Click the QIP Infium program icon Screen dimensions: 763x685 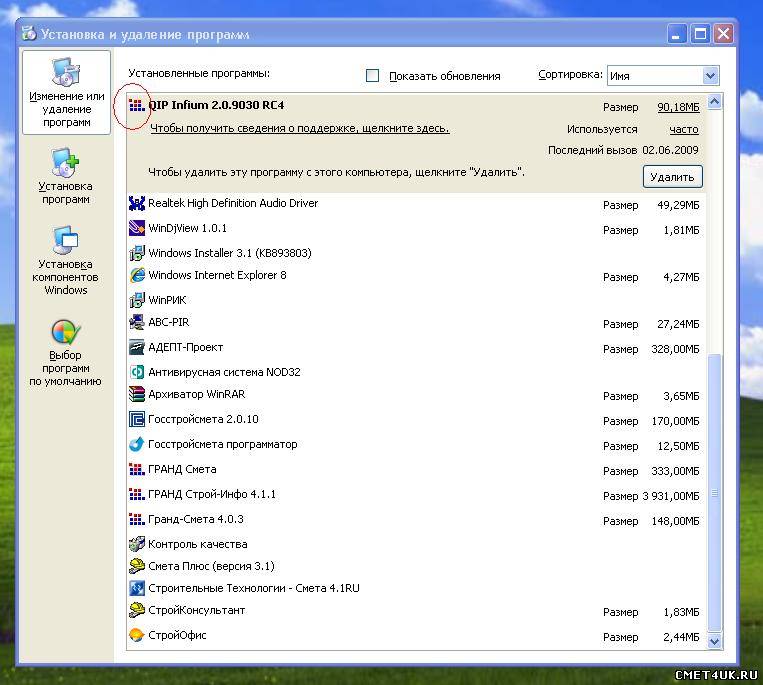pyautogui.click(x=137, y=106)
